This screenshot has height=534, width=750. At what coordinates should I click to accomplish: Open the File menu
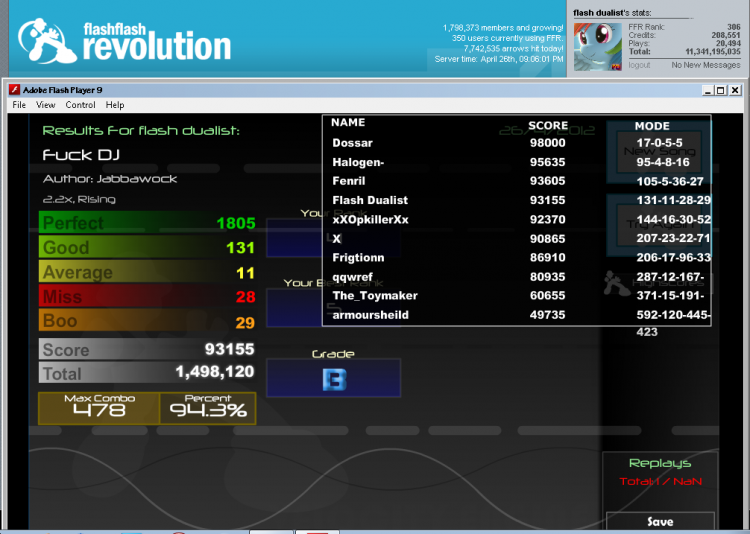[19, 105]
